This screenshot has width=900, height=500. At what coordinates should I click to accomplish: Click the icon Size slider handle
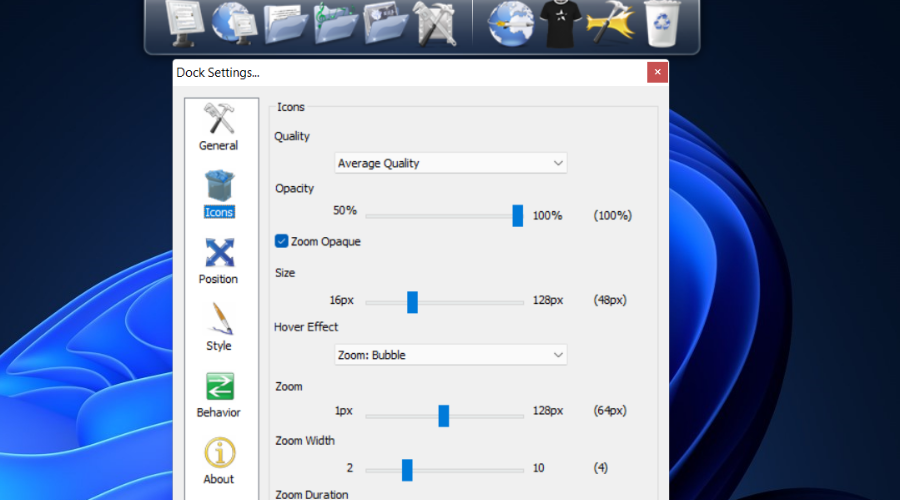[x=412, y=302]
